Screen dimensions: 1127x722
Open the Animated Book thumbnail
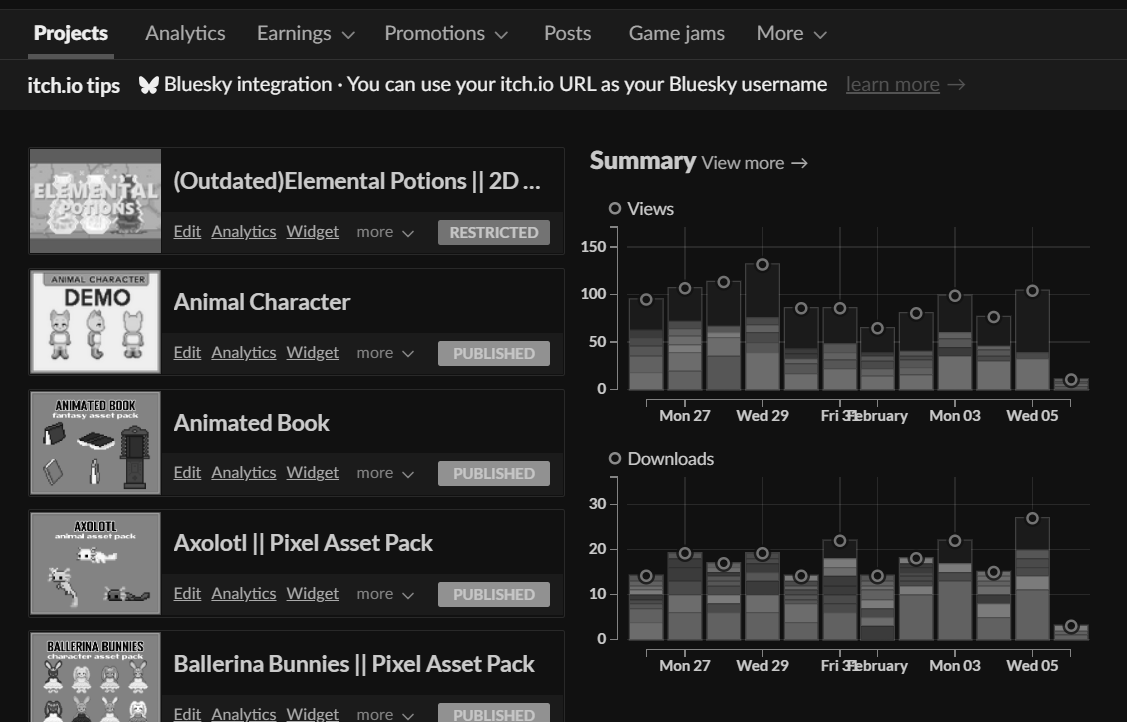tap(96, 443)
